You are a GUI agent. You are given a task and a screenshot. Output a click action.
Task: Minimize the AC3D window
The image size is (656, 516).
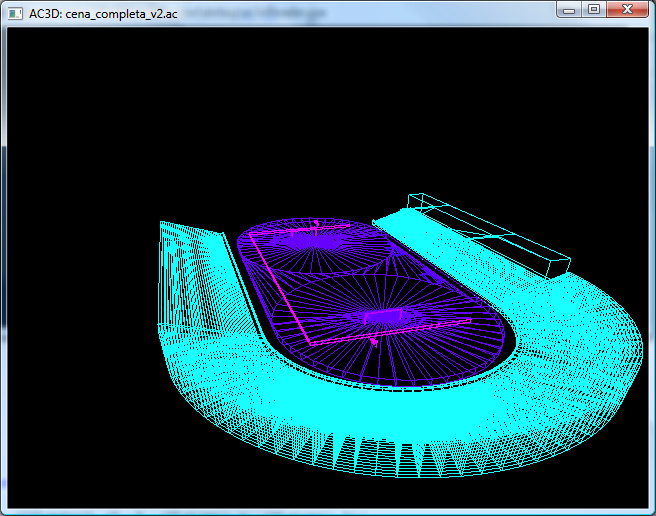pos(569,10)
